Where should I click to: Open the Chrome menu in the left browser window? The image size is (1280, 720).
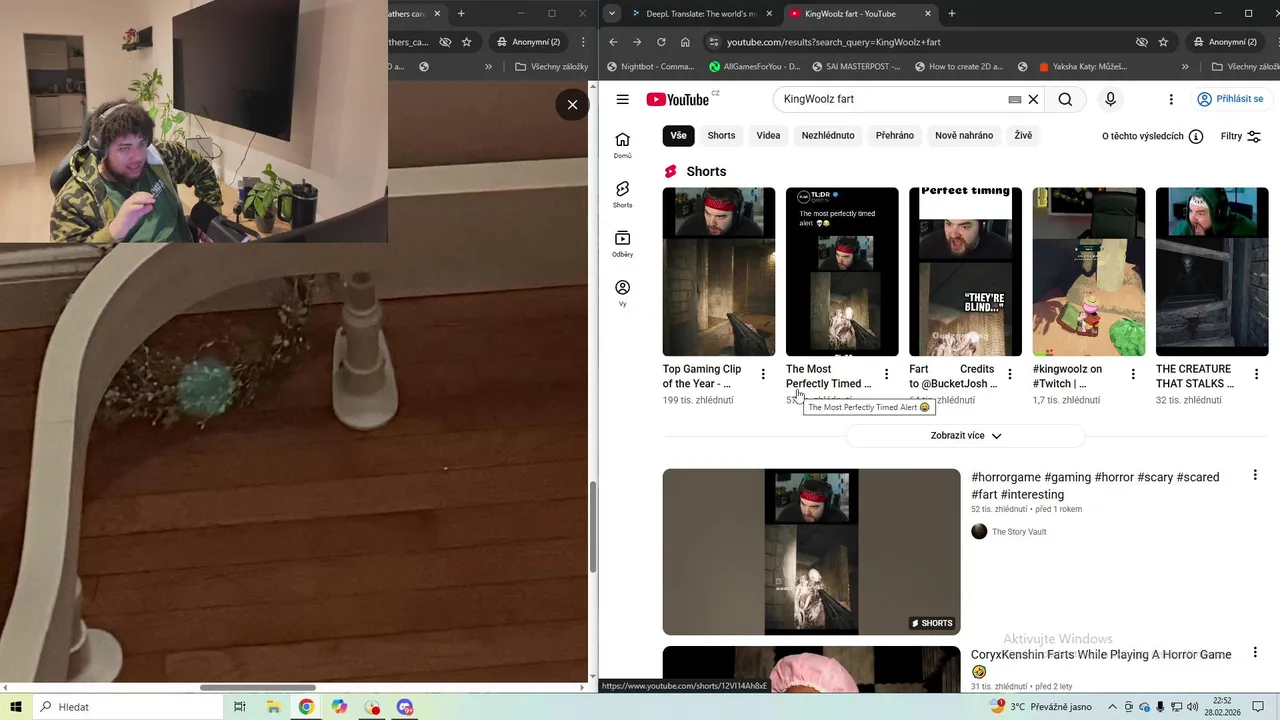(x=583, y=42)
